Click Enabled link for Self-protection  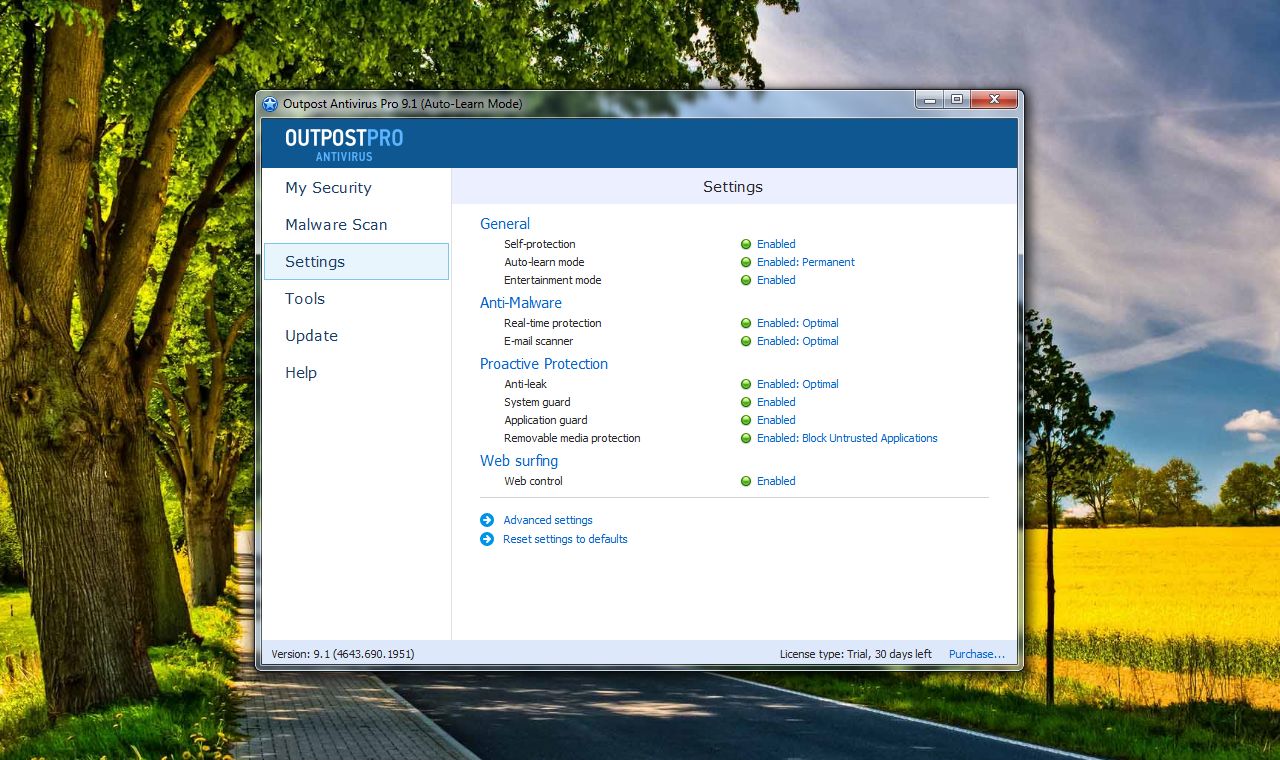(776, 244)
